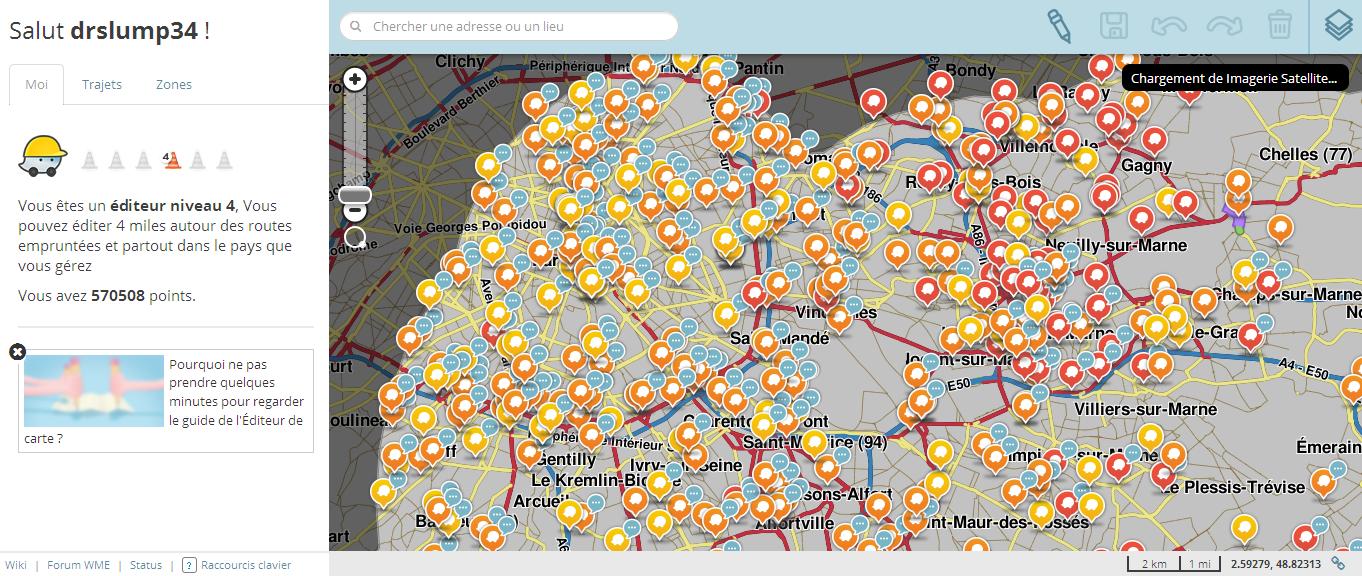The height and width of the screenshot is (576, 1362).
Task: Click the Gentilly map label
Action: point(567,459)
